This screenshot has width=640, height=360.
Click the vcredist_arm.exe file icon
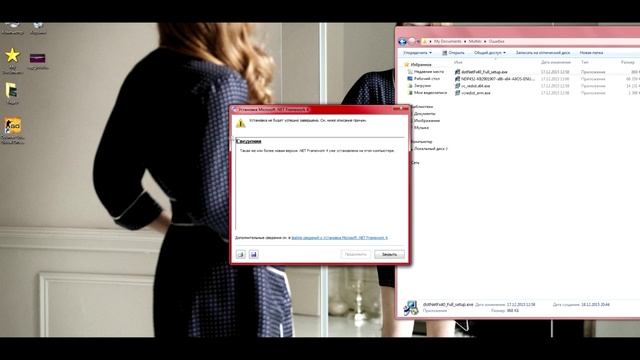pos(457,93)
